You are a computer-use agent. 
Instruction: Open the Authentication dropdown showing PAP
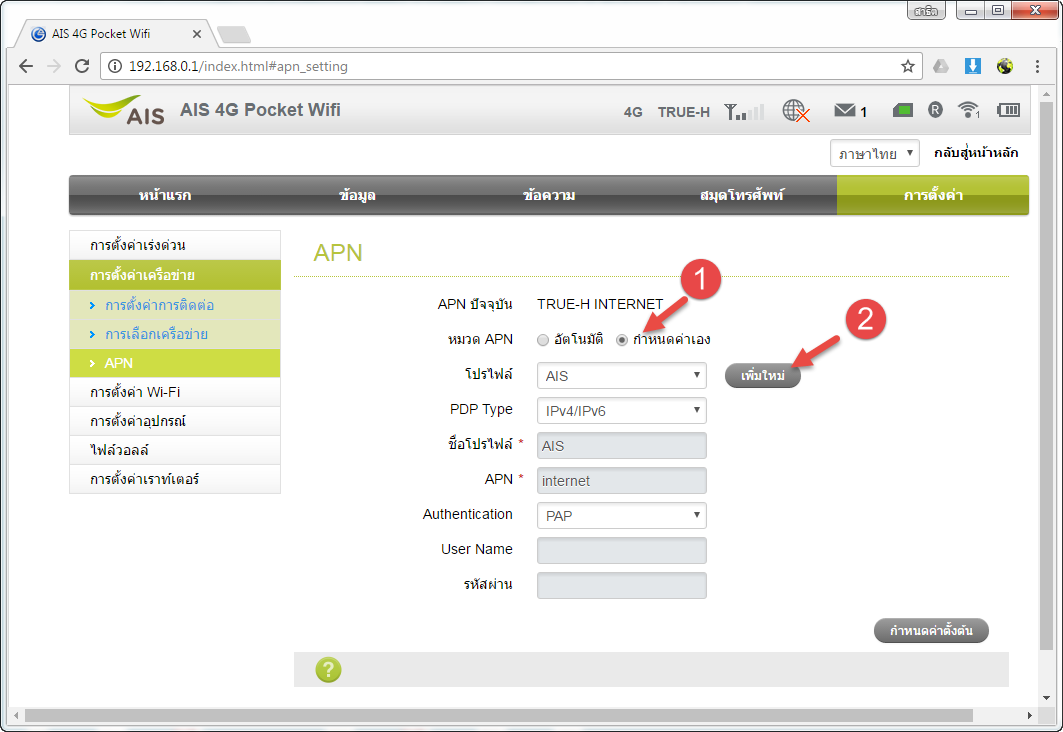coord(622,516)
